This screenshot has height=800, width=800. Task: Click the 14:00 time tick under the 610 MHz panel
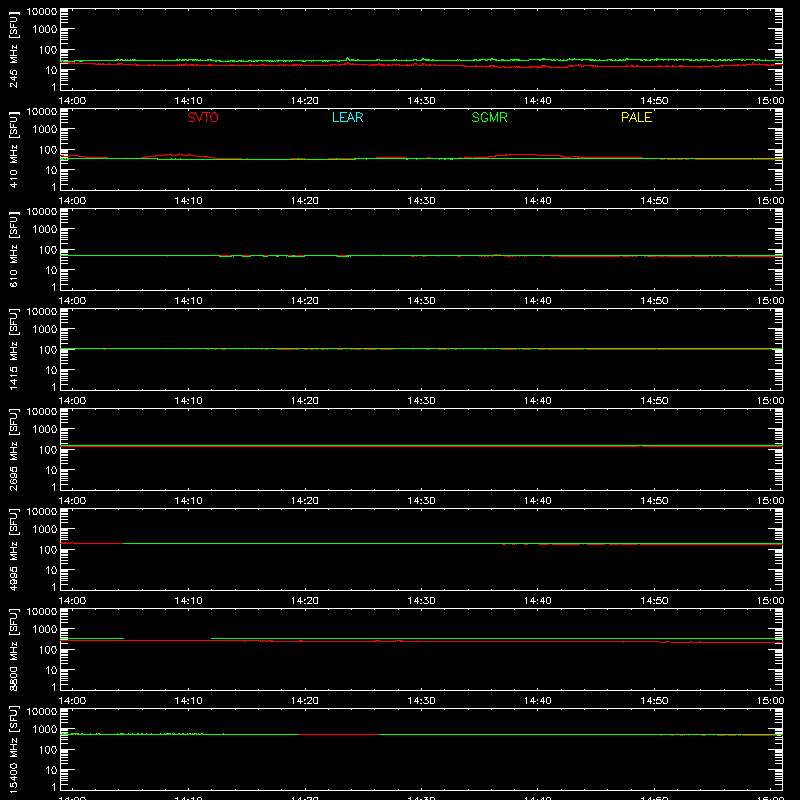pyautogui.click(x=72, y=301)
